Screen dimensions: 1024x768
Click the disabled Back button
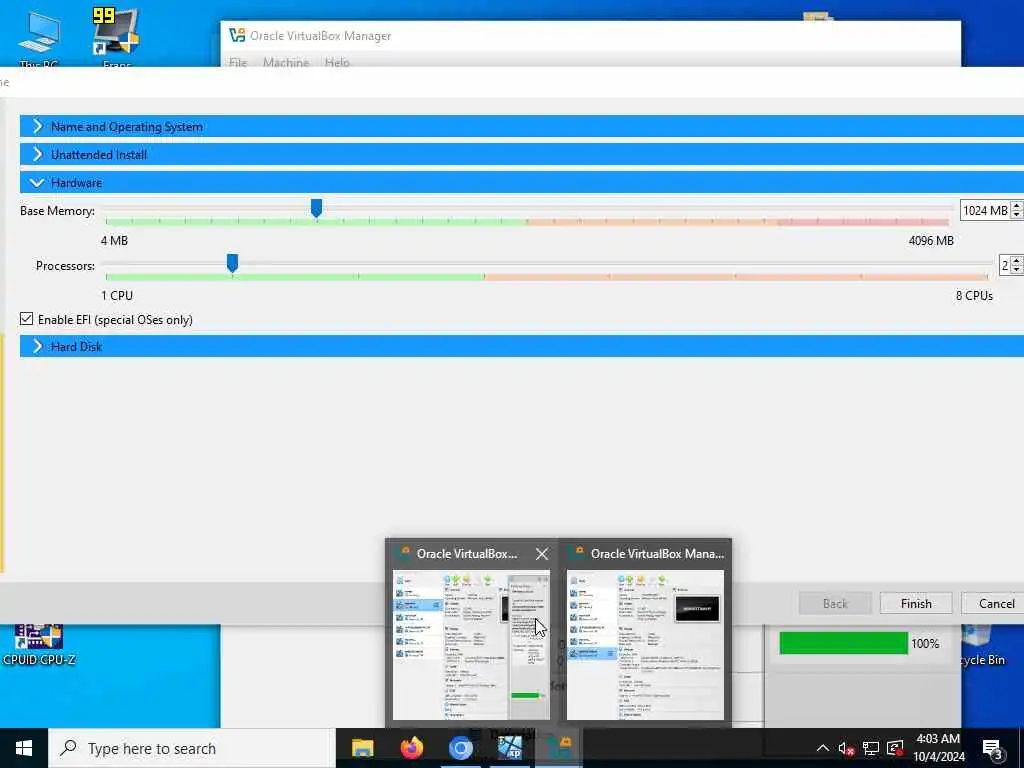pyautogui.click(x=835, y=603)
